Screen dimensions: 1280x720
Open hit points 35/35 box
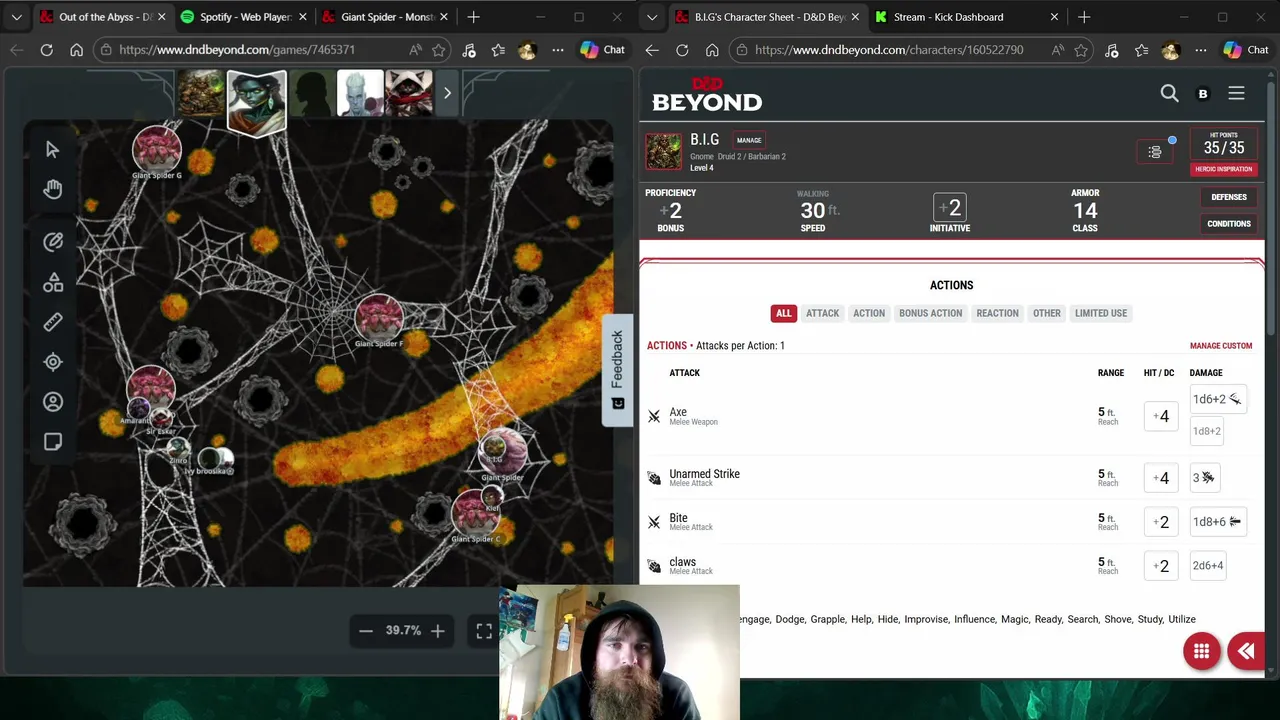[x=1224, y=145]
